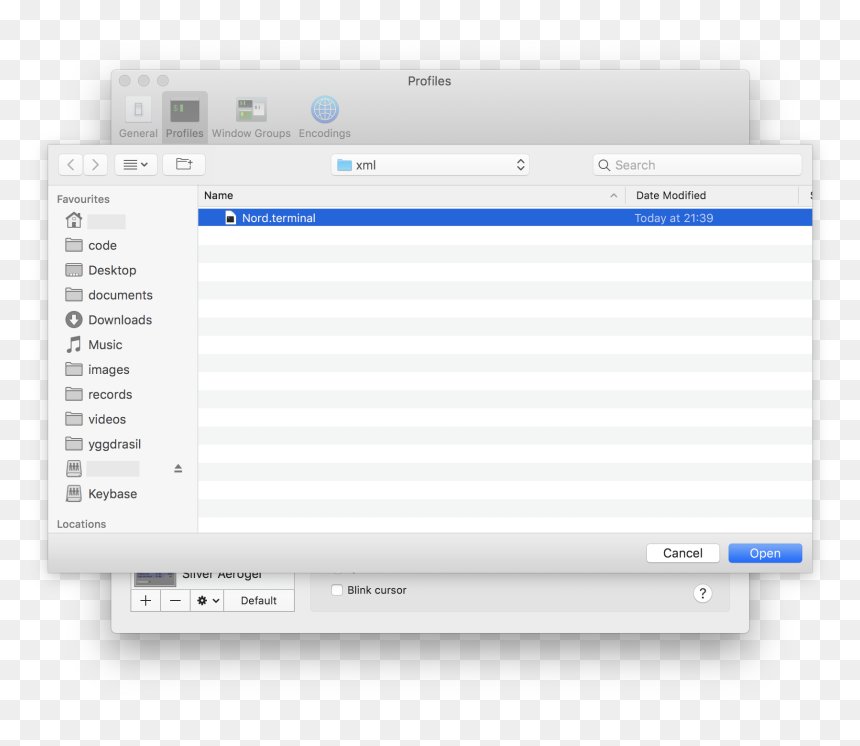This screenshot has height=746, width=860.
Task: Click the Default button in Profiles window
Action: tap(259, 601)
